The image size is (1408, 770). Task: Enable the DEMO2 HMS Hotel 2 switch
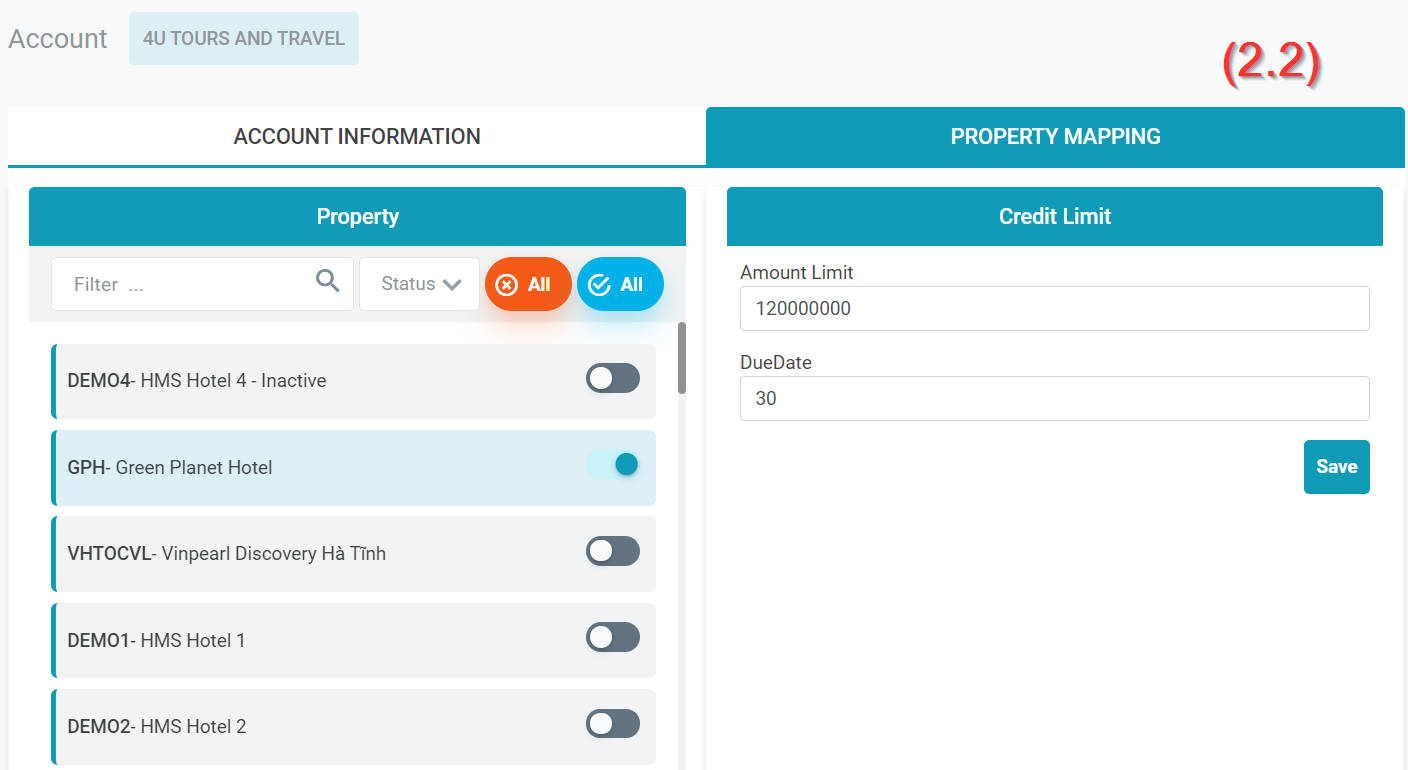point(612,724)
